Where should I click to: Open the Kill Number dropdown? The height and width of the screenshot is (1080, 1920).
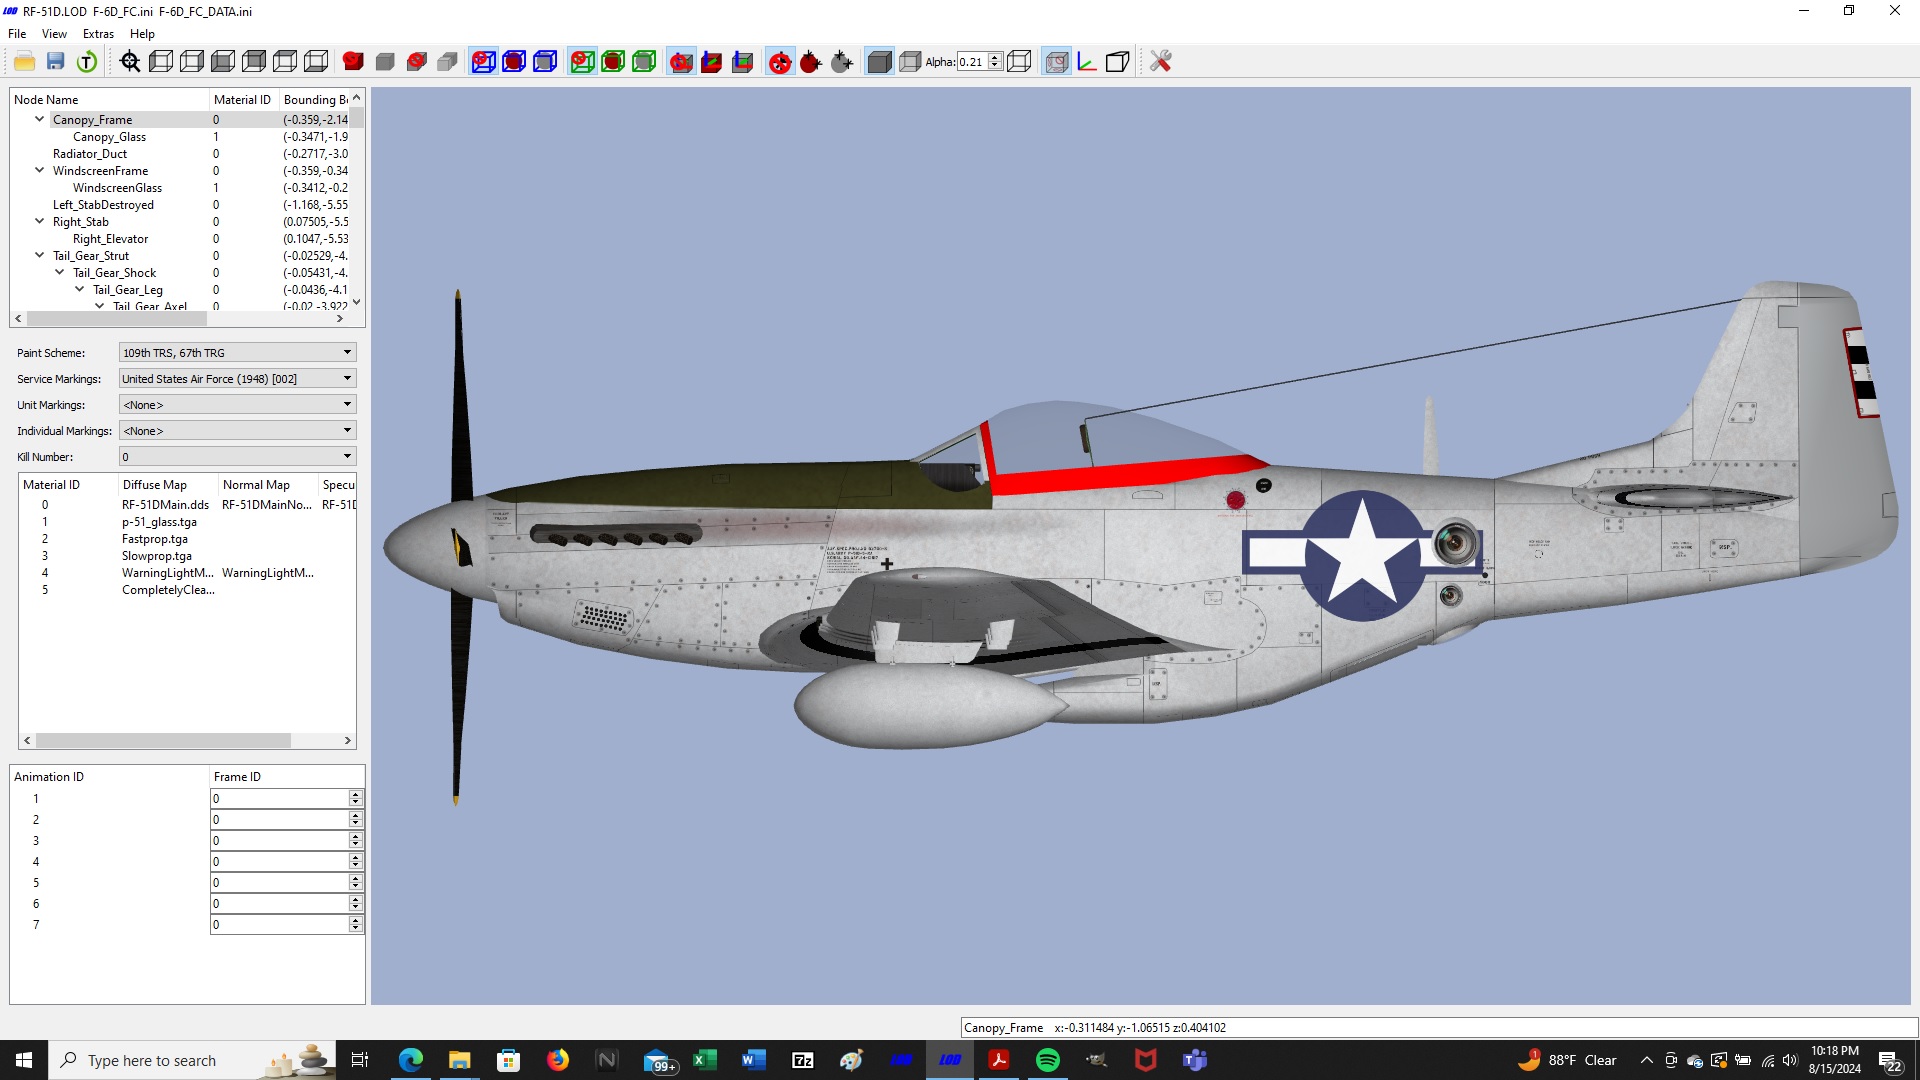pyautogui.click(x=237, y=457)
